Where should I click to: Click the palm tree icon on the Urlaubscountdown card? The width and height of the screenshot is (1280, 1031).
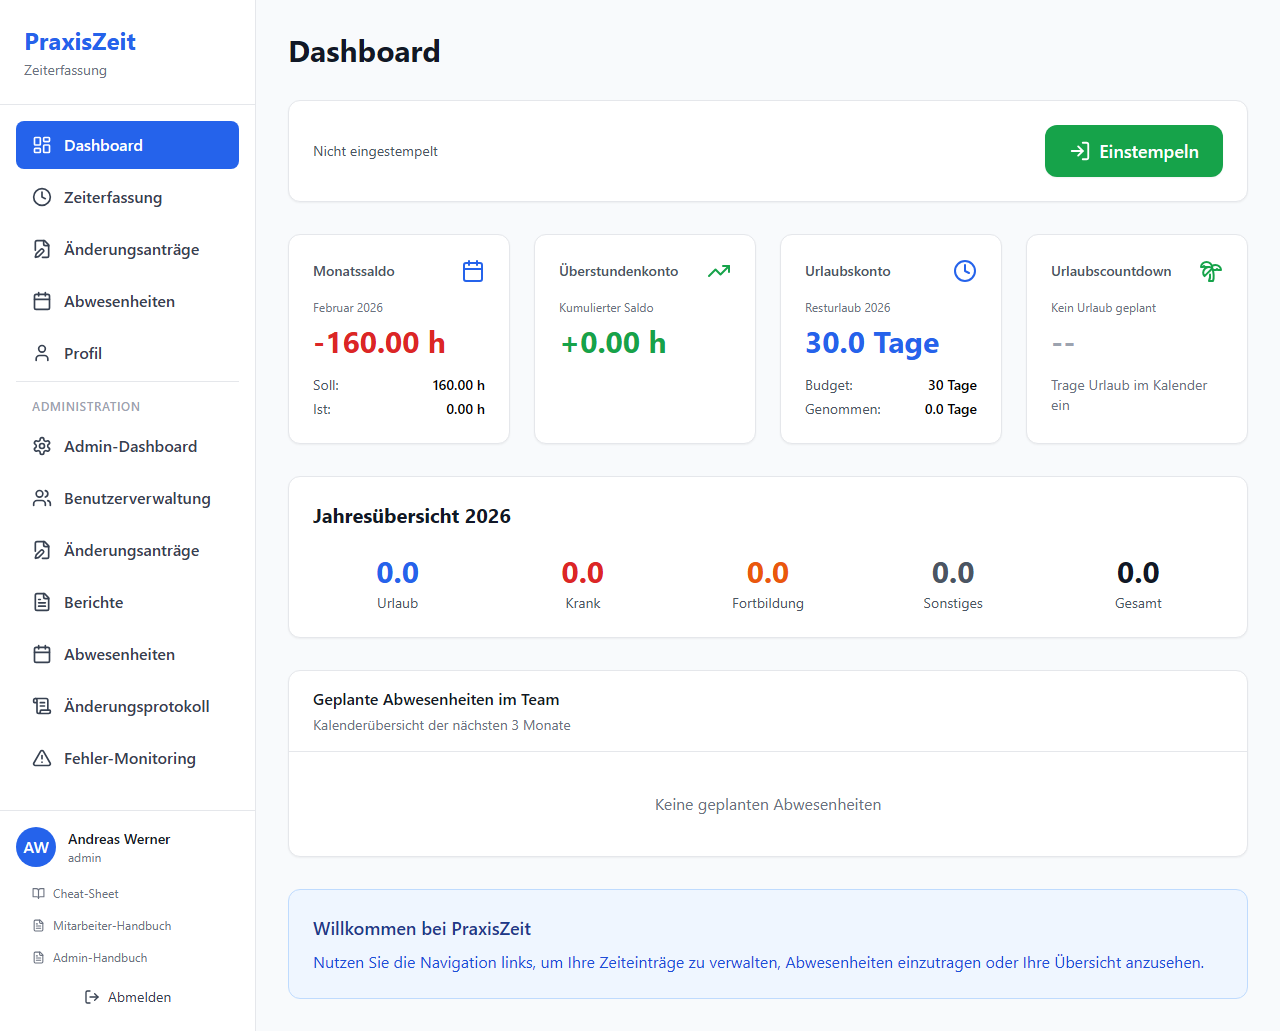(1211, 271)
